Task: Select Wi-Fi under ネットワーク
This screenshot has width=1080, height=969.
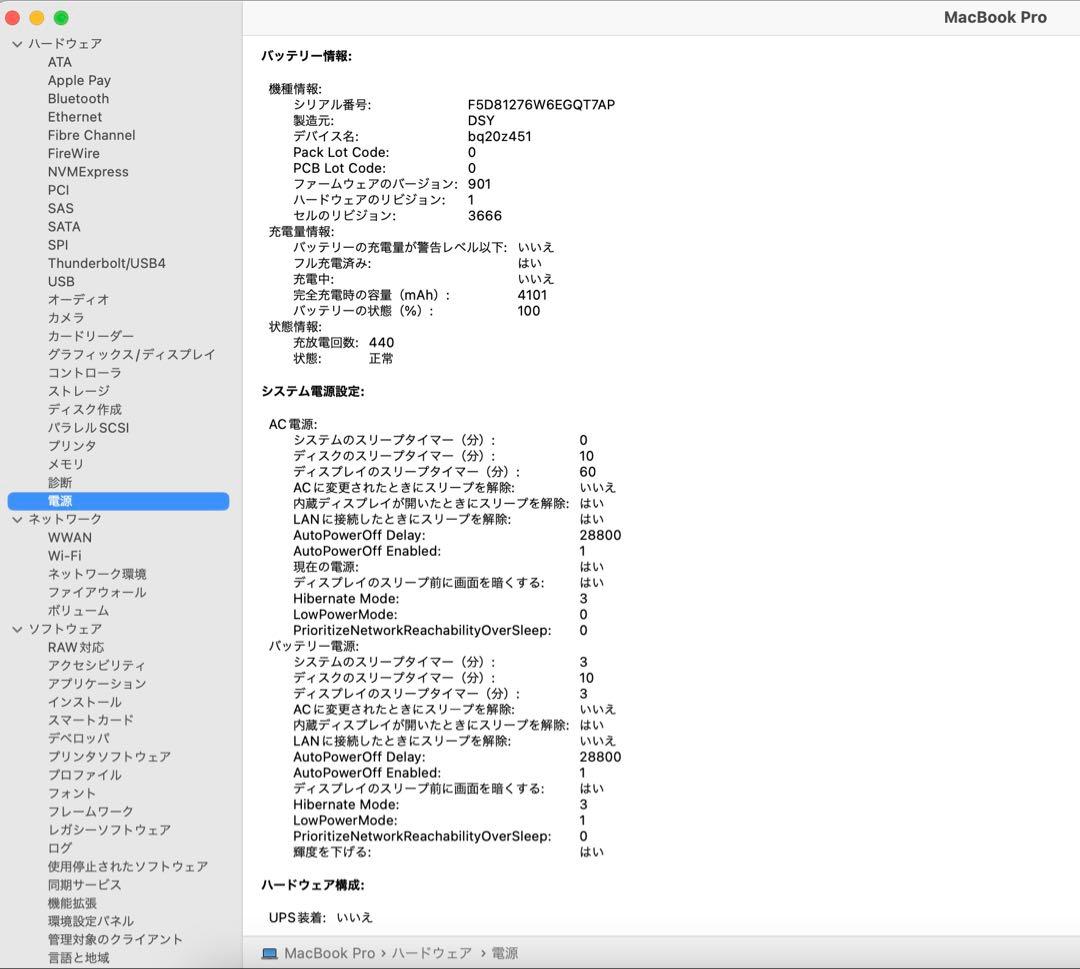Action: (60, 555)
